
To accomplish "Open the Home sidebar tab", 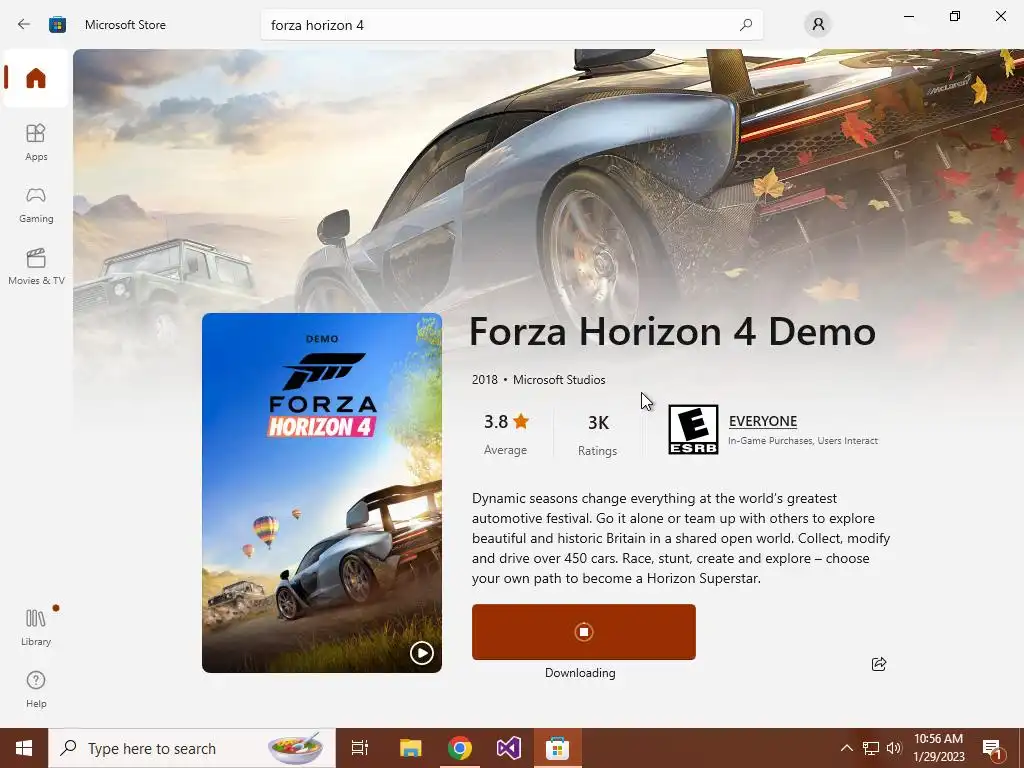I will (x=36, y=78).
